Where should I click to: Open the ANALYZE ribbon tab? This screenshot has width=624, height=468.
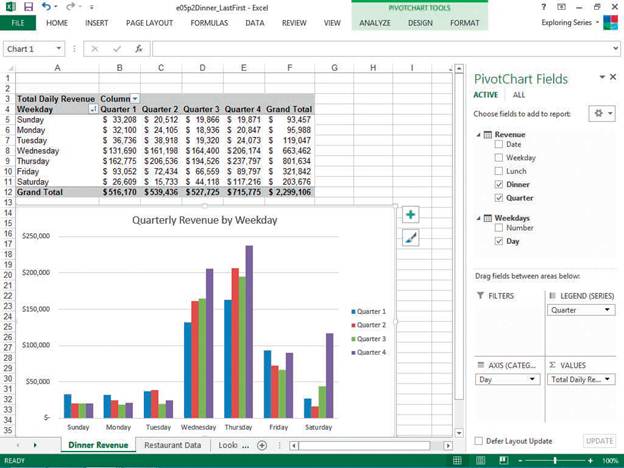(x=376, y=22)
